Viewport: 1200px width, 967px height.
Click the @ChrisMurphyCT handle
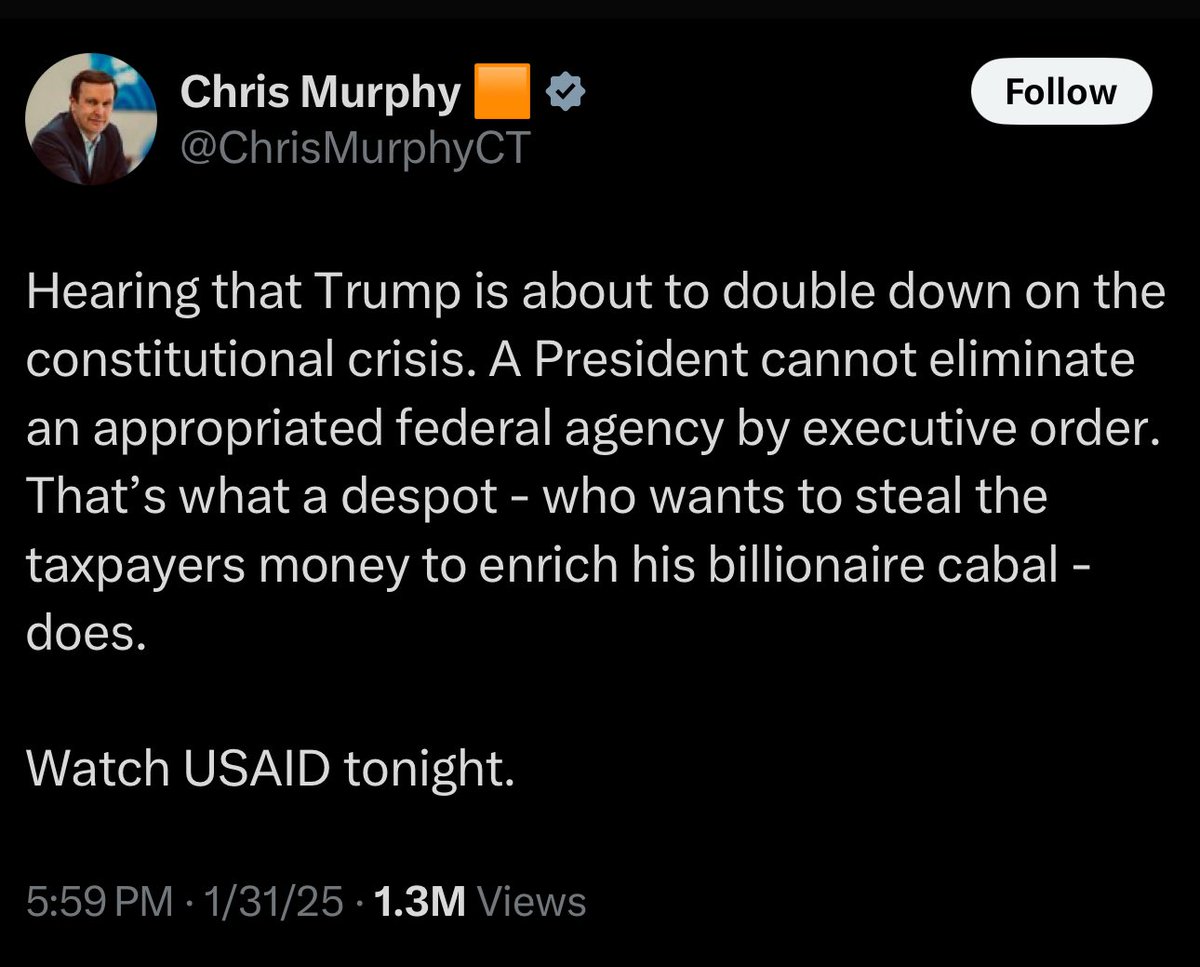[351, 149]
